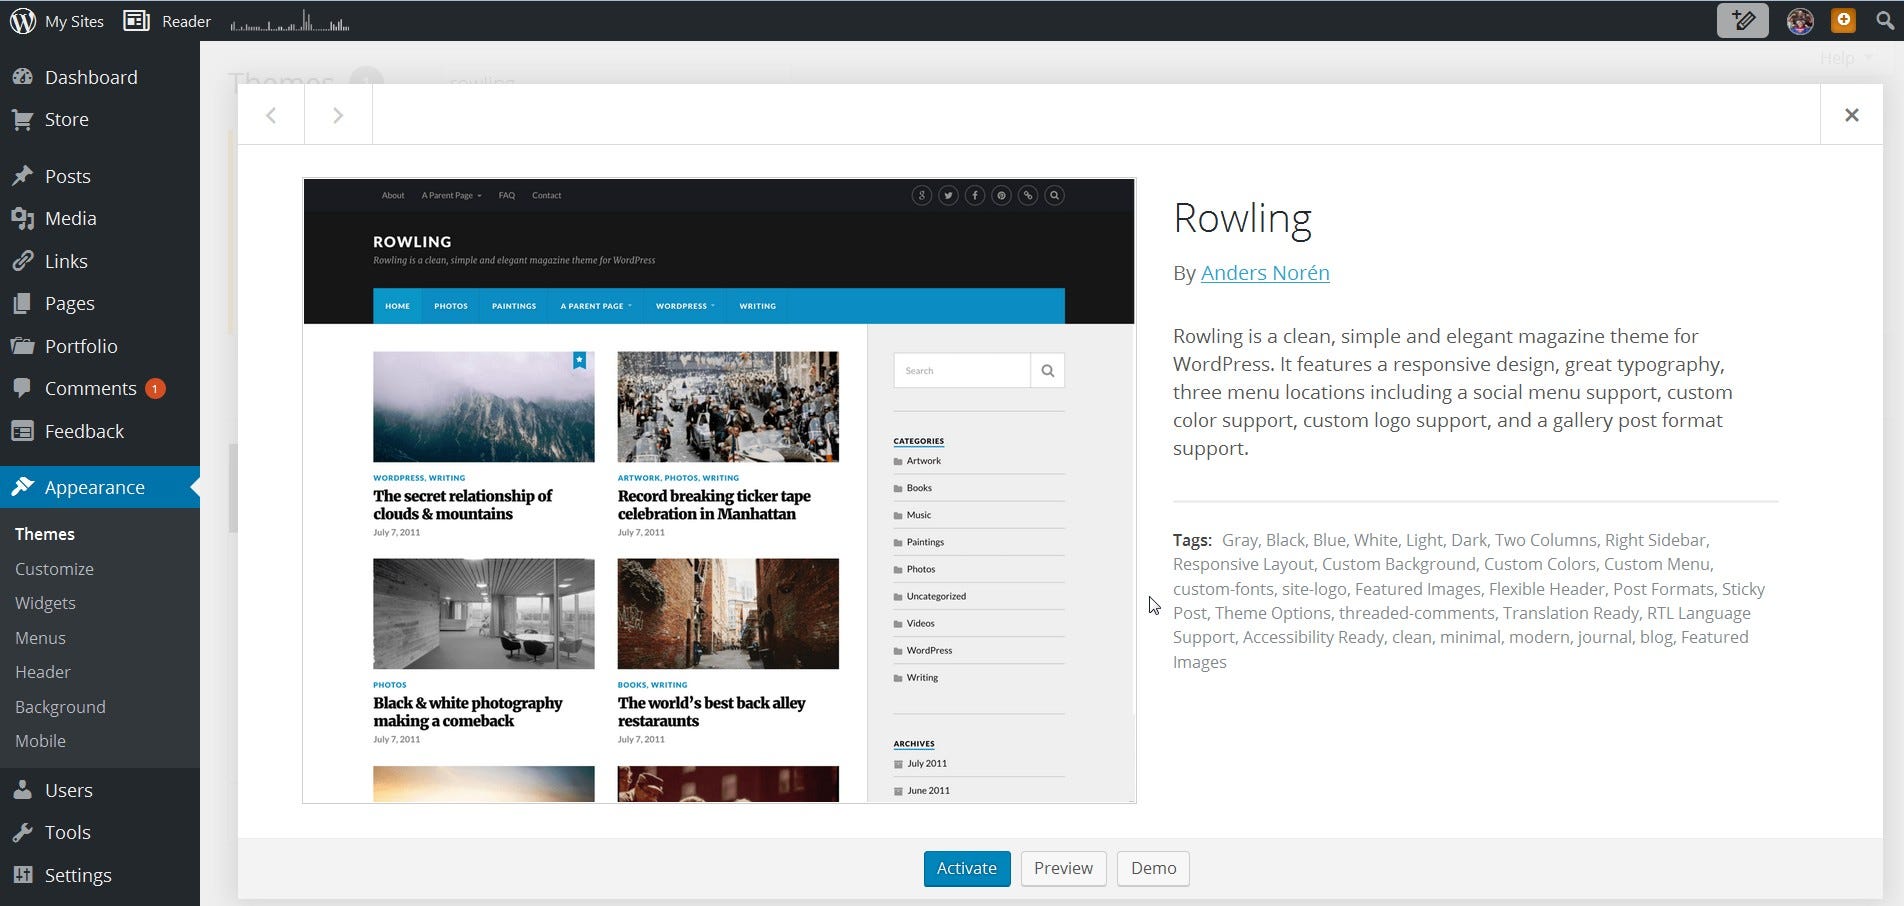The height and width of the screenshot is (906, 1904).
Task: Click the Tags label text
Action: pyautogui.click(x=1192, y=540)
